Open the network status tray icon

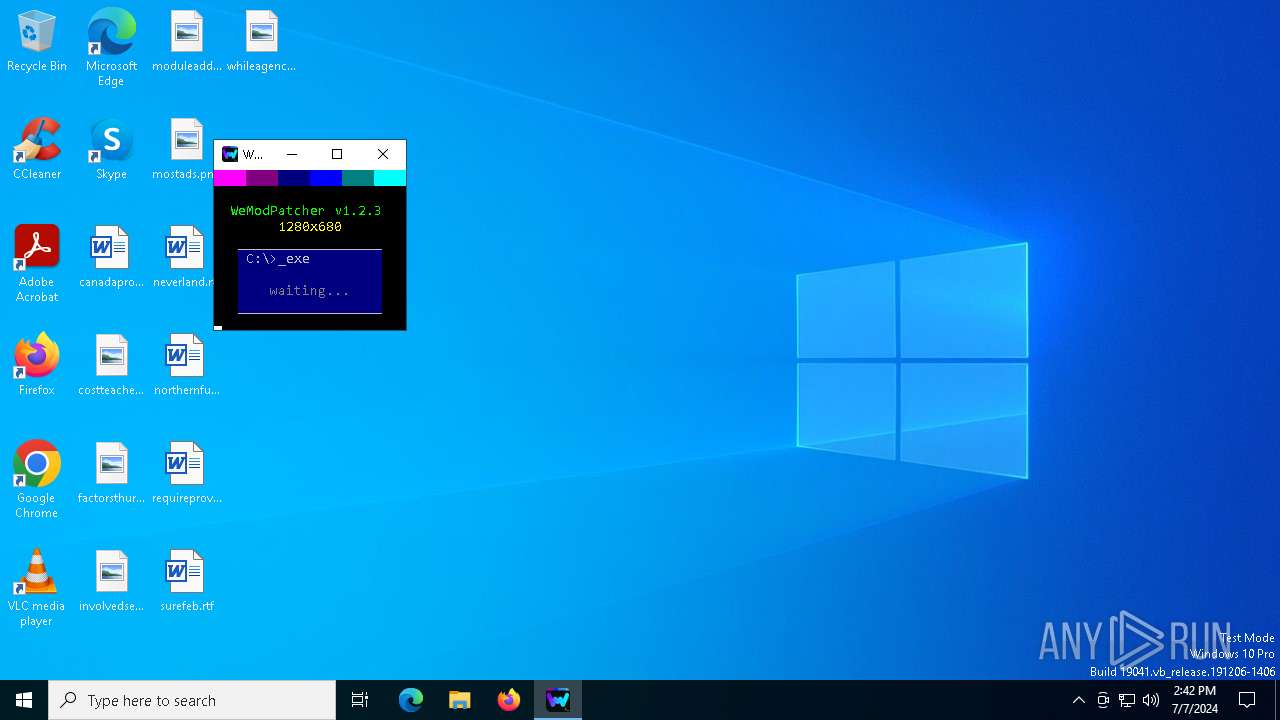point(1127,700)
